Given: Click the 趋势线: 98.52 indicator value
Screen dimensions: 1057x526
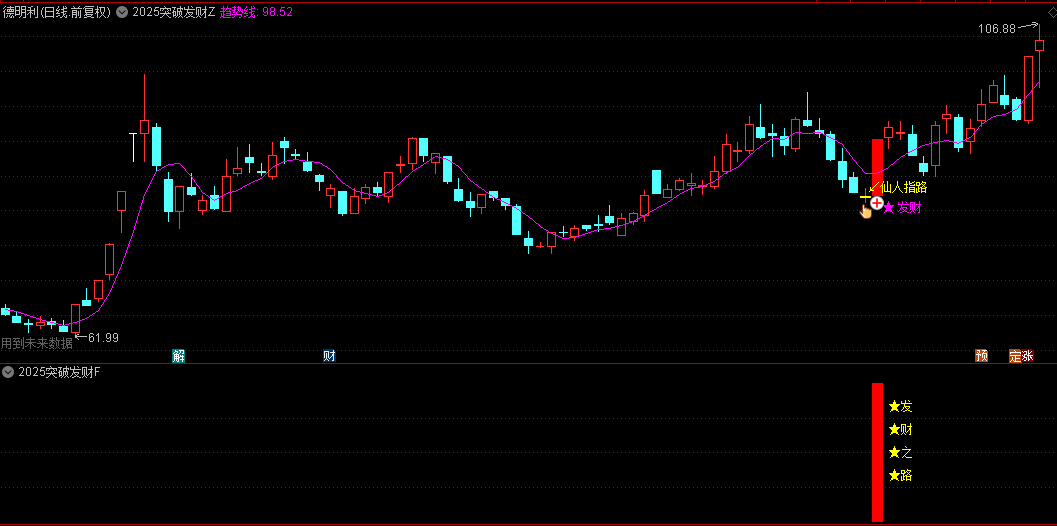Looking at the screenshot, I should (x=256, y=12).
